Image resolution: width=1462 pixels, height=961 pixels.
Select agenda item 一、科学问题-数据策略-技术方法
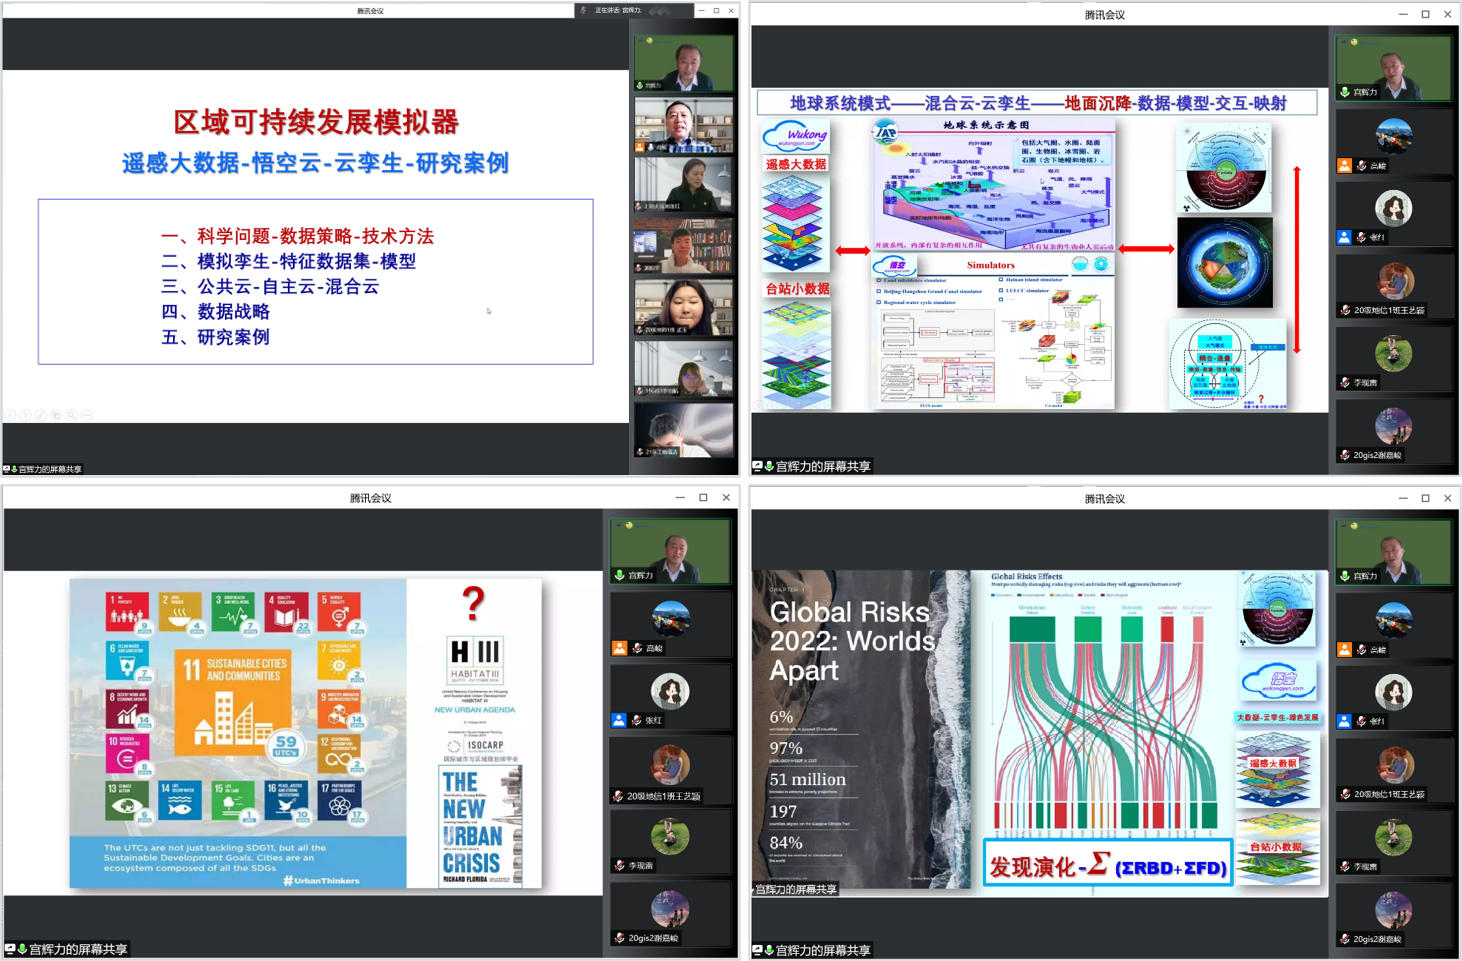pyautogui.click(x=297, y=236)
